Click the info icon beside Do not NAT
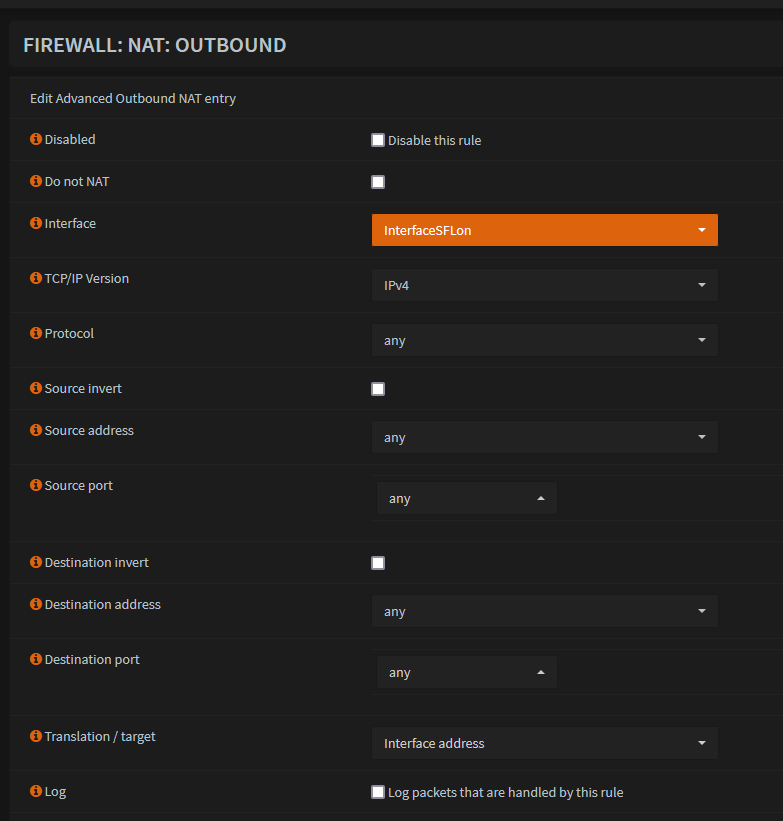 click(x=36, y=181)
